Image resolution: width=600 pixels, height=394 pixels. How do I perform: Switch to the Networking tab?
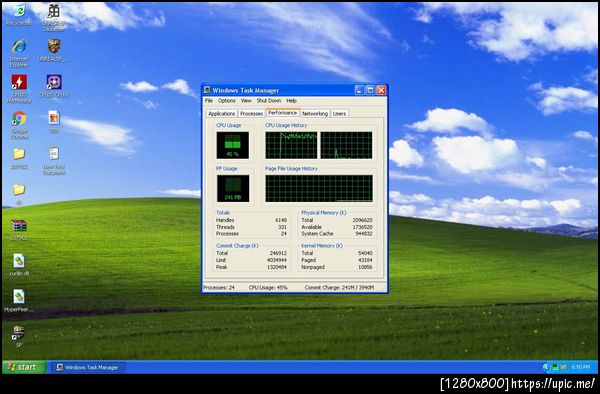click(x=315, y=114)
